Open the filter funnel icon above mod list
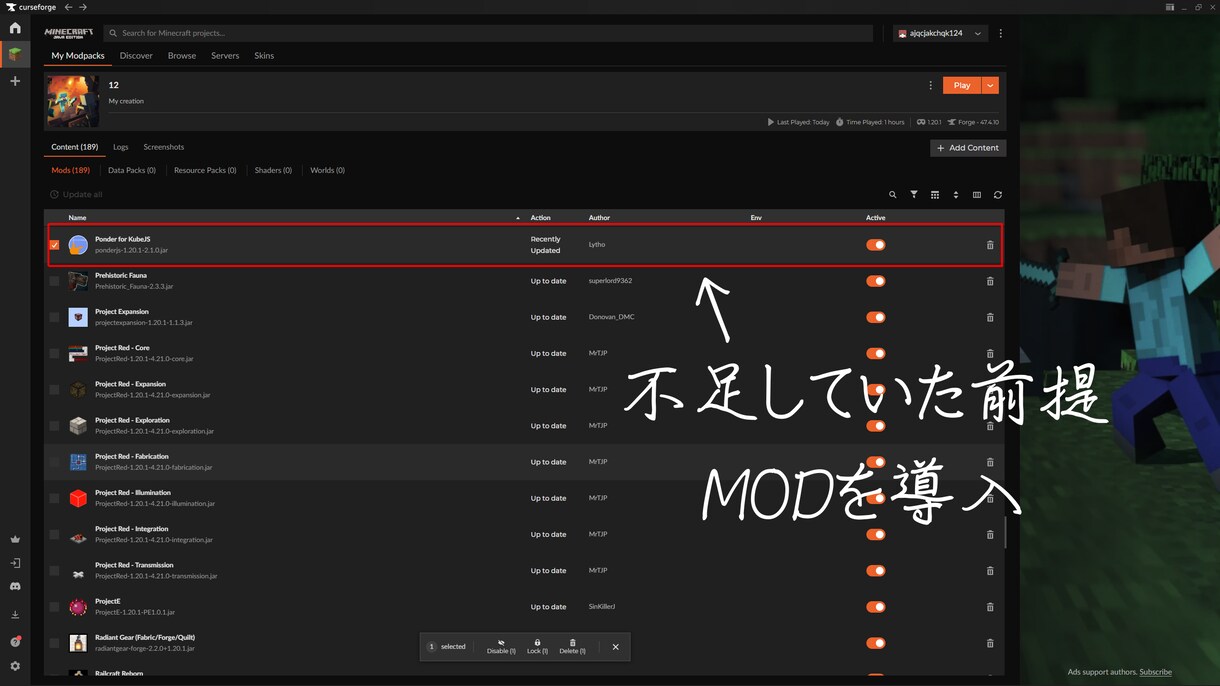1220x686 pixels. 914,195
